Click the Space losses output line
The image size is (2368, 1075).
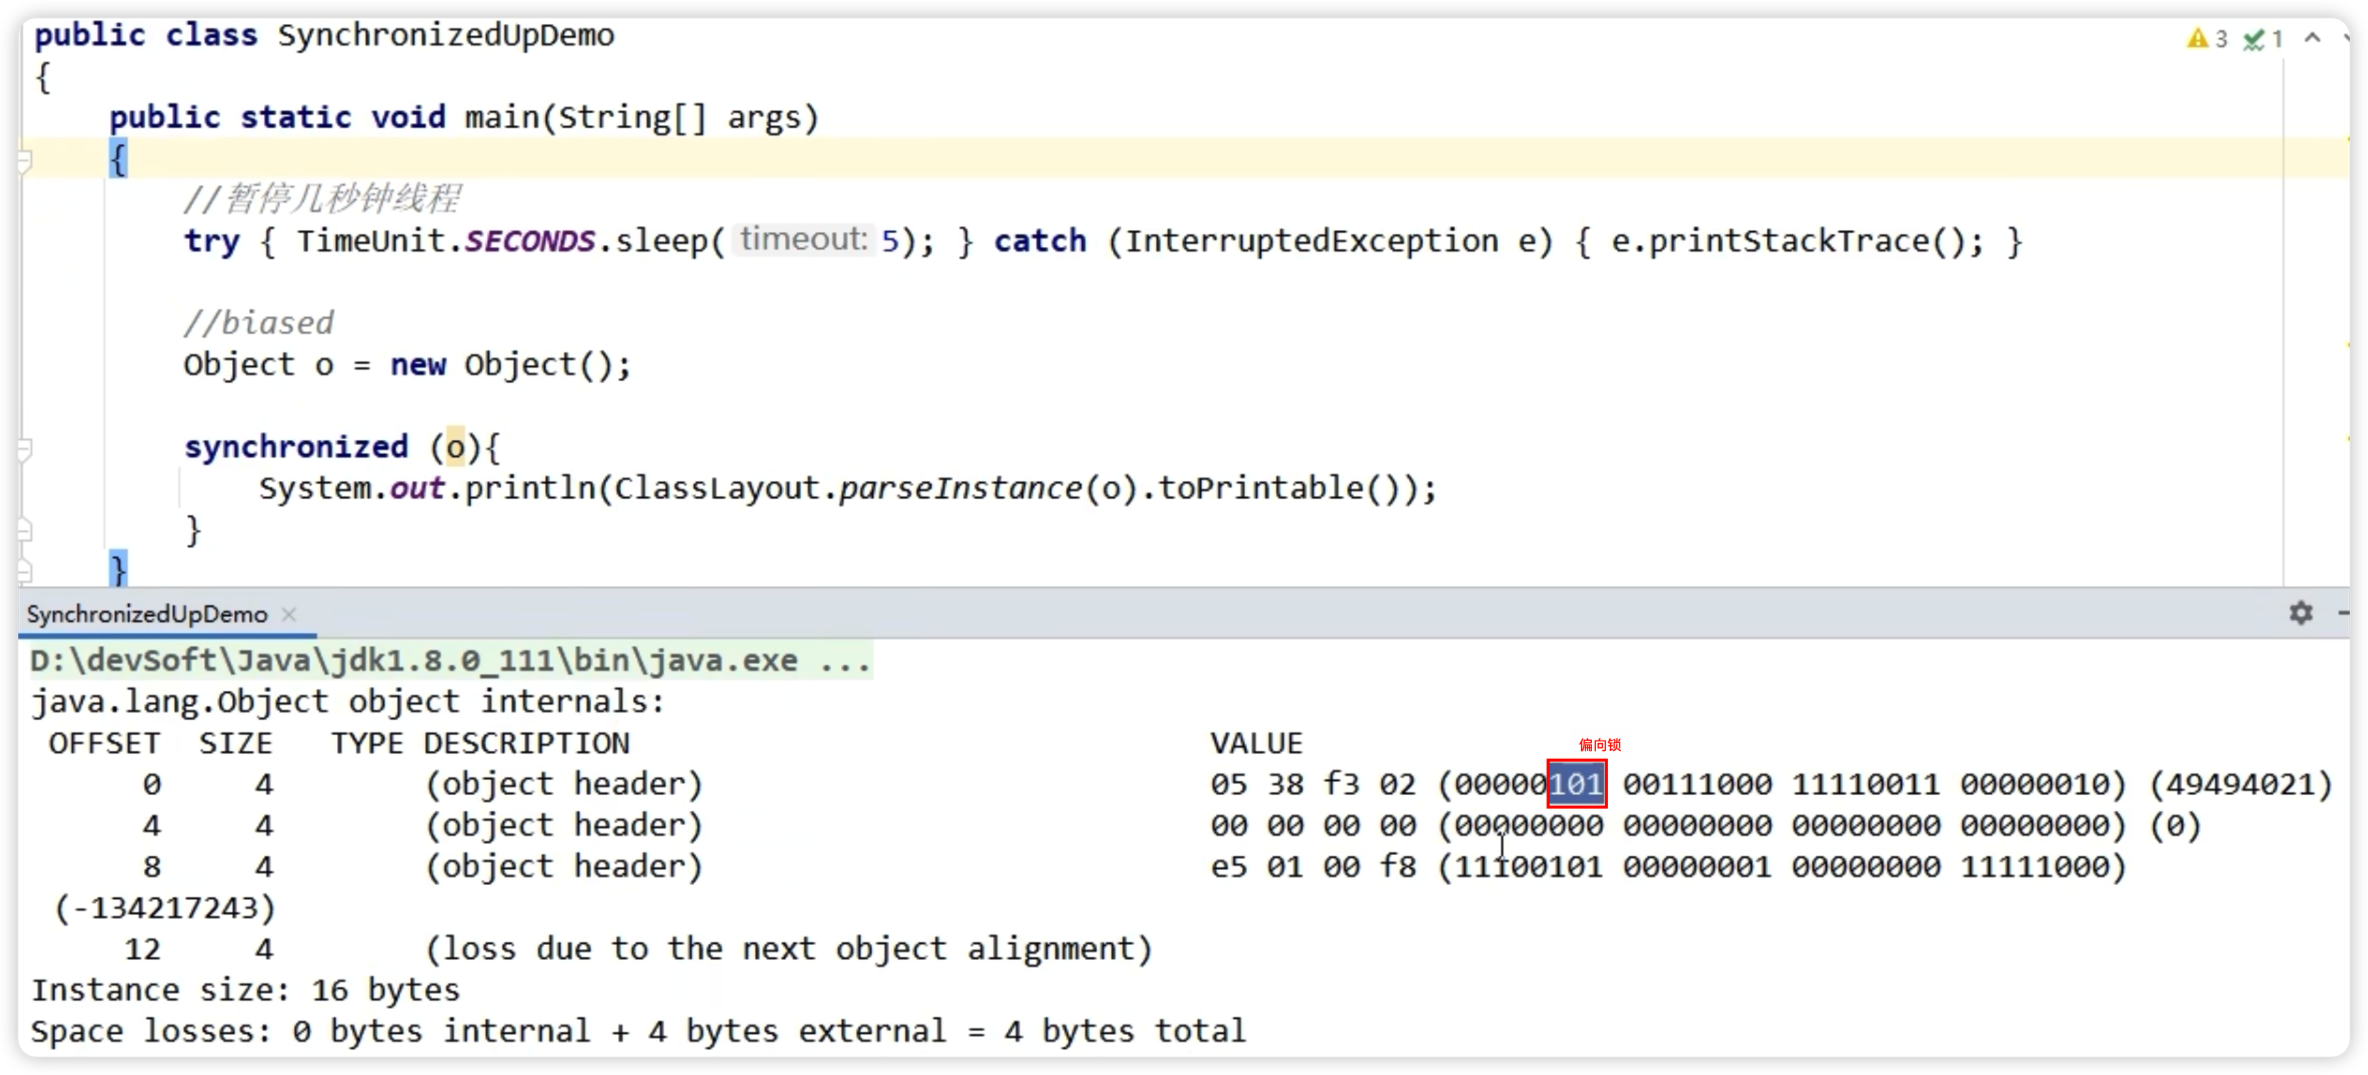[x=638, y=1031]
